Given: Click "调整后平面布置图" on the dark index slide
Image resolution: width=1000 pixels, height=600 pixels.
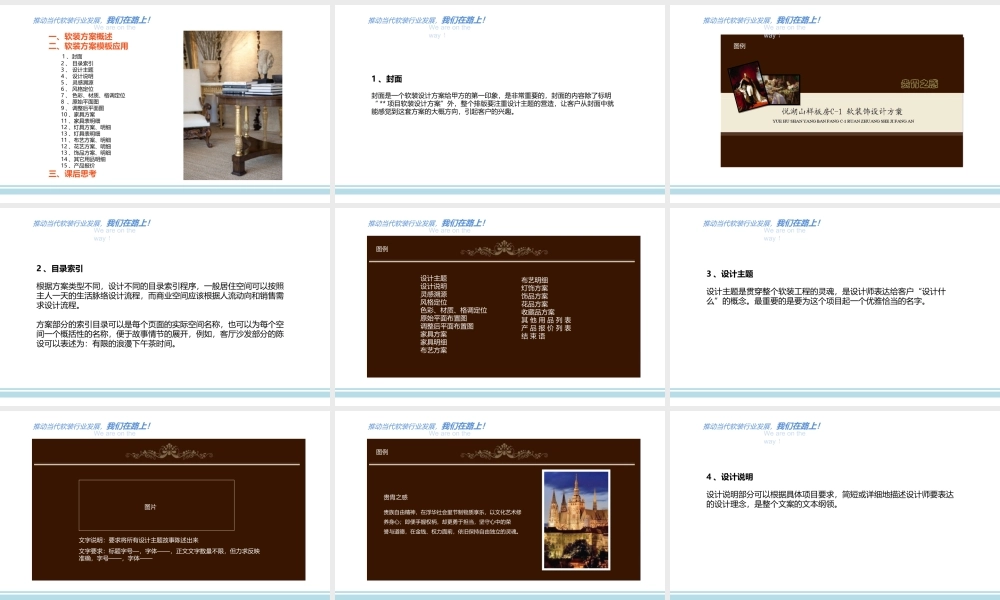Looking at the screenshot, I should point(447,326).
